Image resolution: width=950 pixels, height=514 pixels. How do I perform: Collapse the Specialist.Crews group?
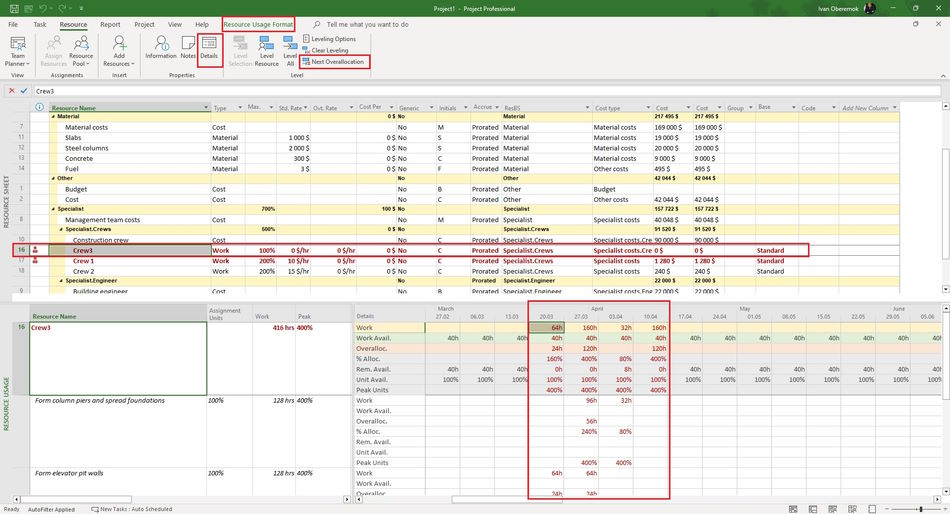[x=61, y=229]
